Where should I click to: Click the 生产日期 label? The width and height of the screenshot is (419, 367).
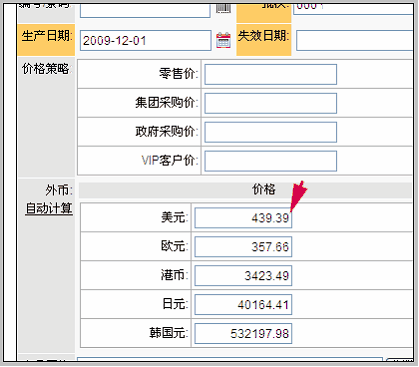(46, 36)
